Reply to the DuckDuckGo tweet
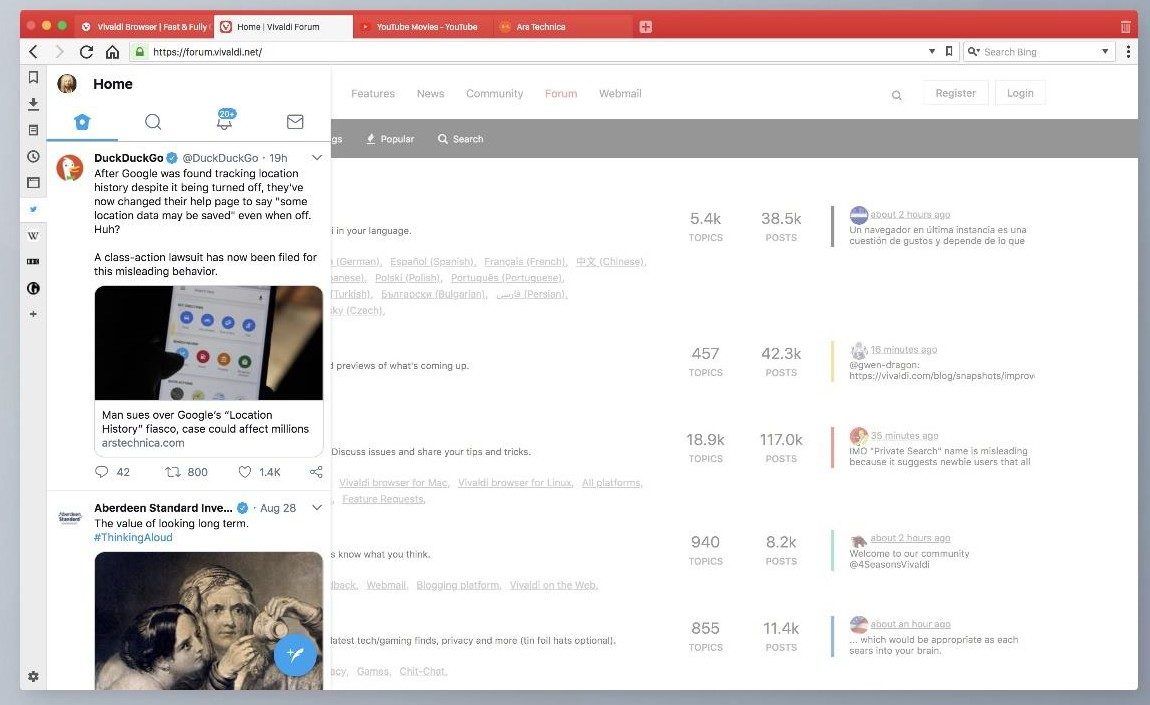Viewport: 1150px width, 705px height. coord(102,472)
